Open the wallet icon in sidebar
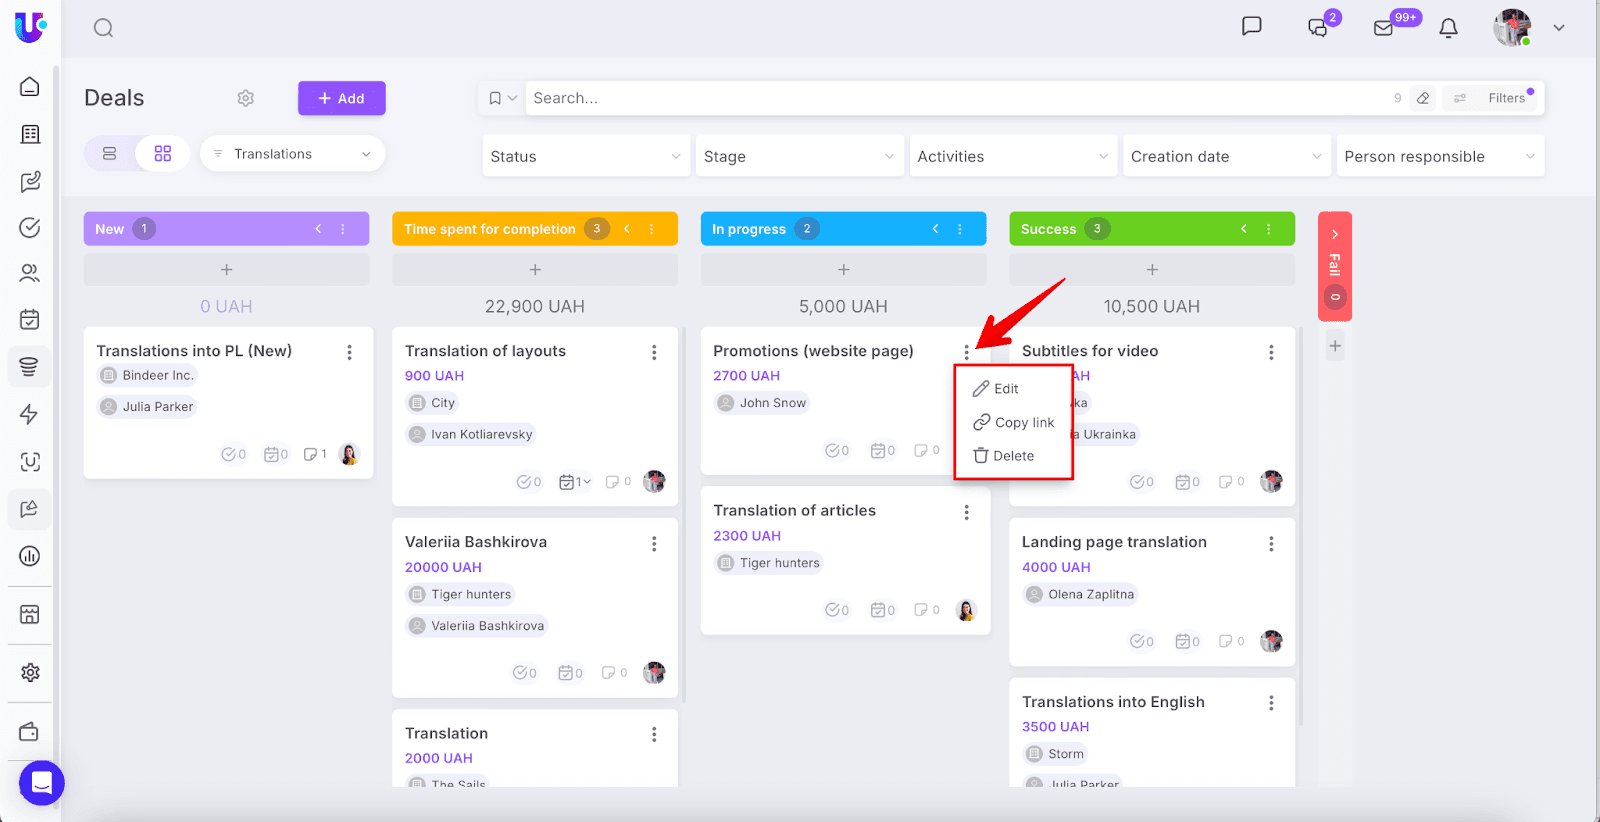 tap(30, 732)
